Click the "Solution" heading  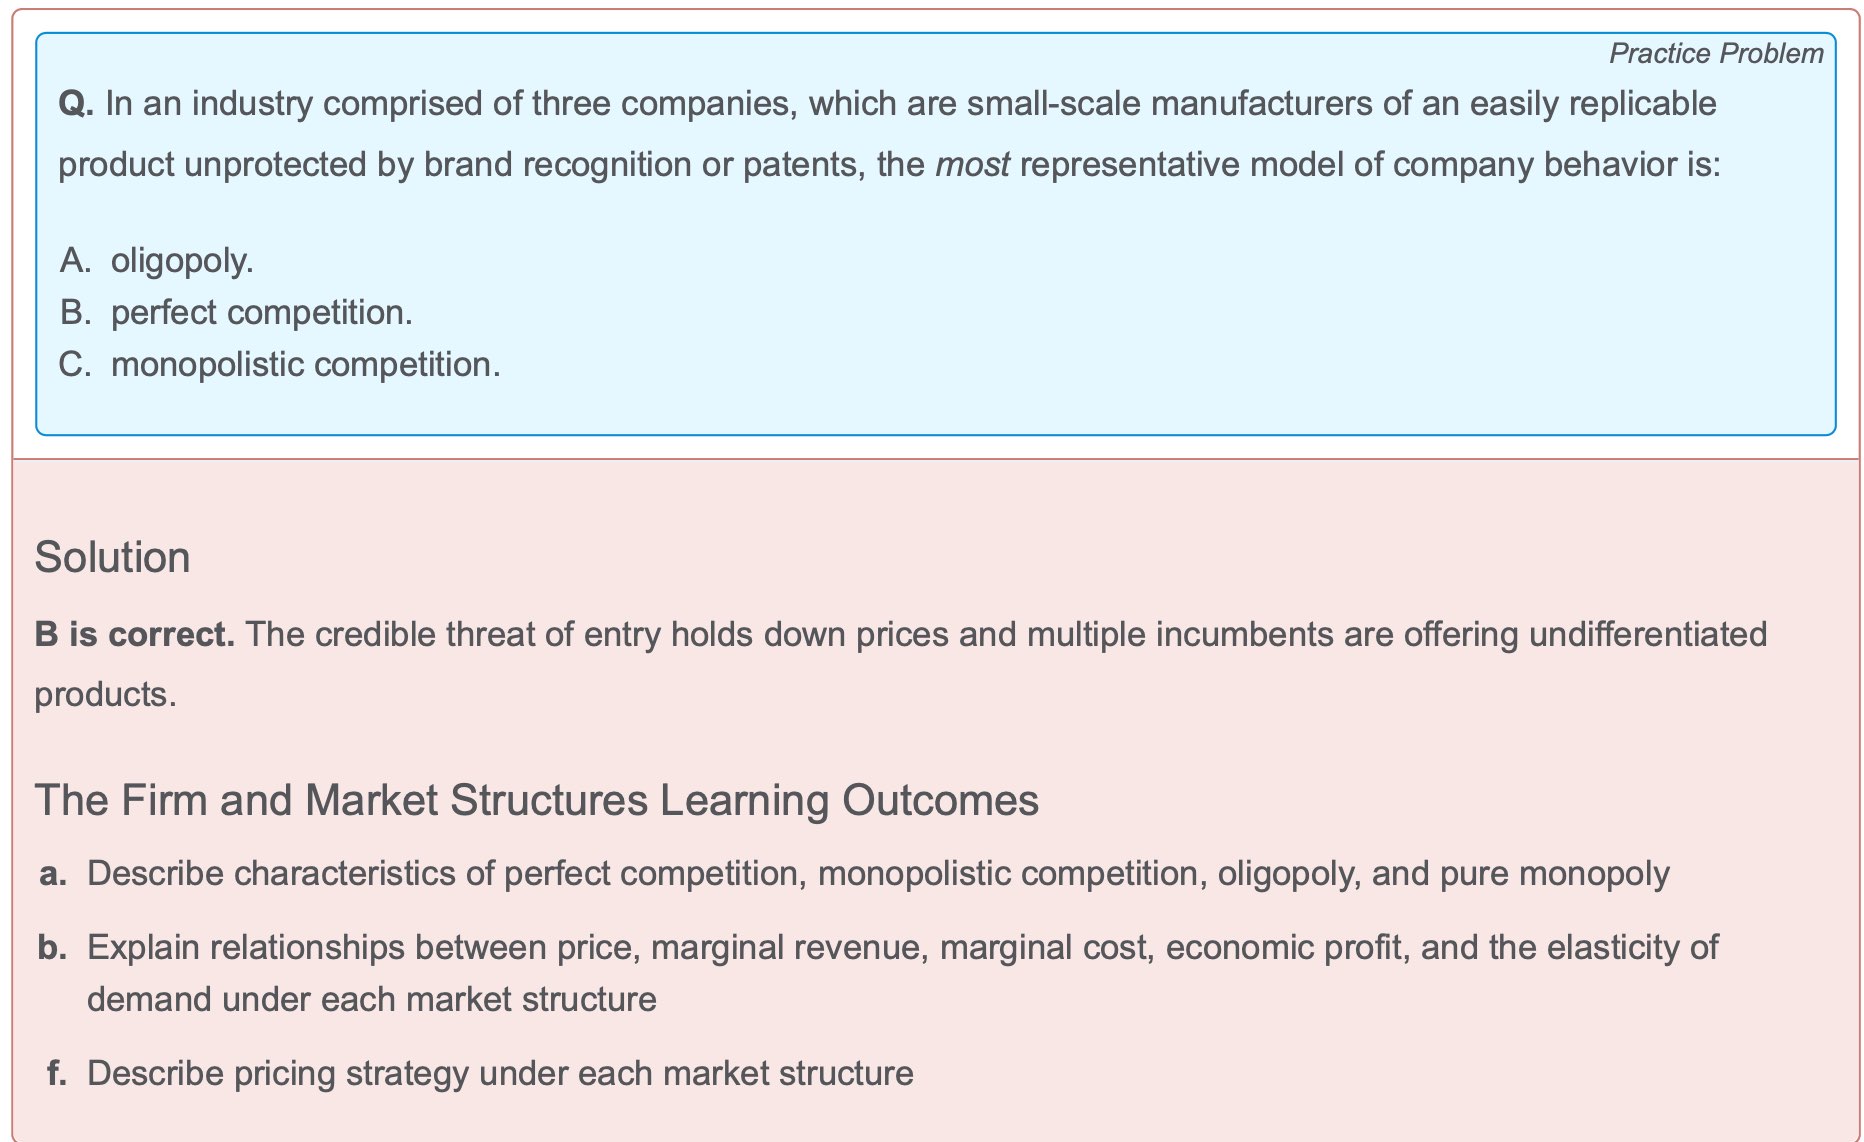point(112,557)
